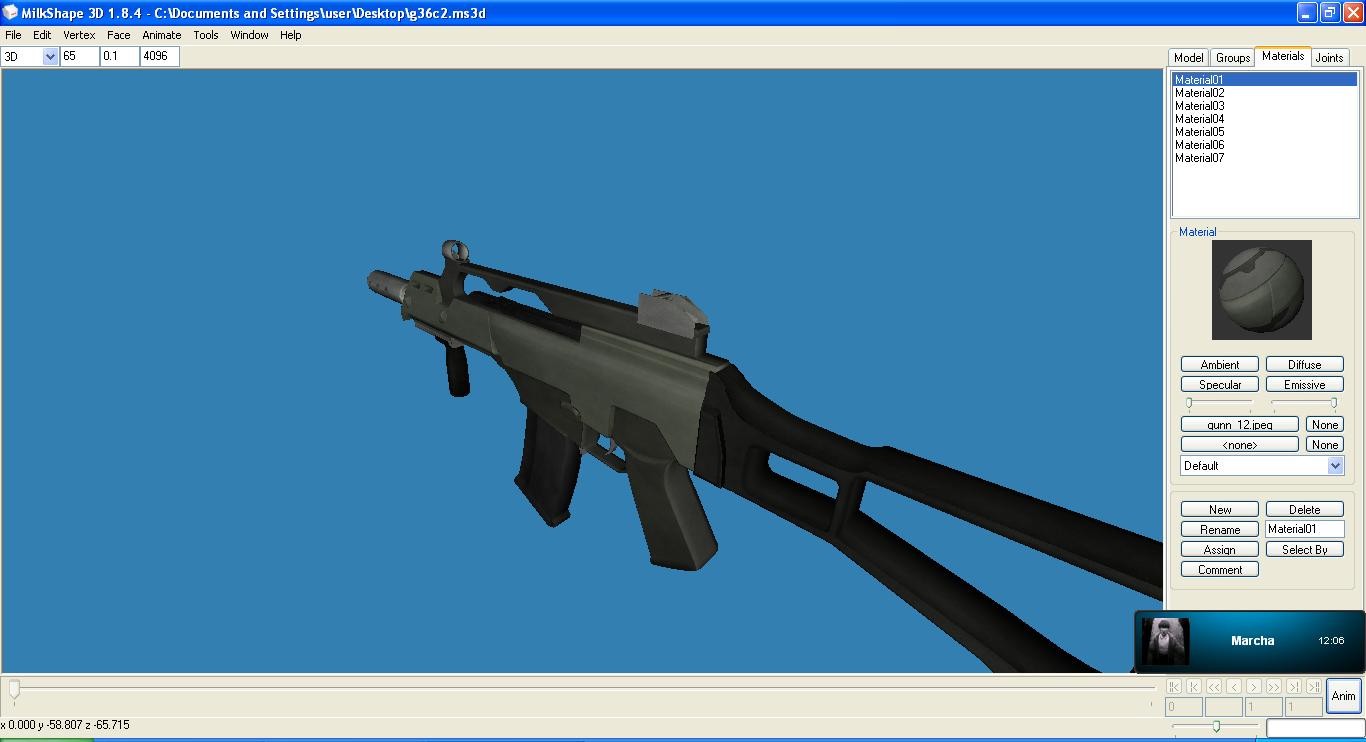Open the Help menu
Image resolution: width=1366 pixels, height=742 pixels.
tap(291, 35)
